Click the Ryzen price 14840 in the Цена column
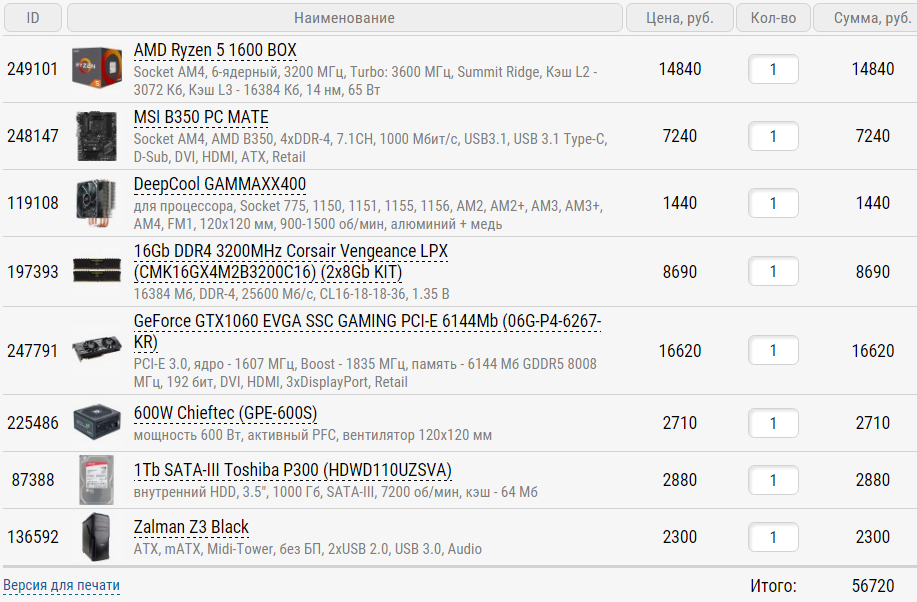The image size is (917, 602). (680, 69)
